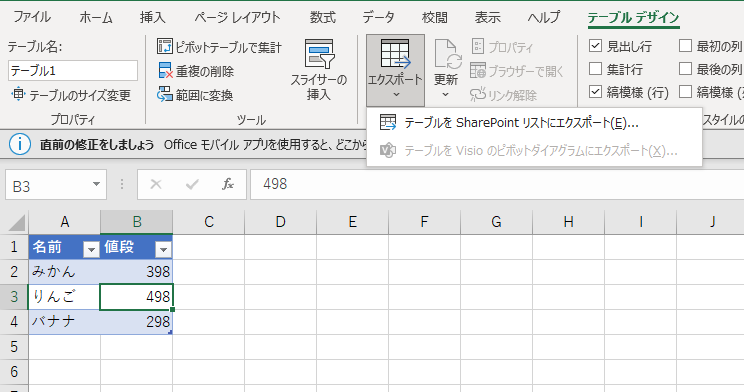Select column H header
Image resolution: width=744 pixels, height=392 pixels.
pyautogui.click(x=568, y=222)
